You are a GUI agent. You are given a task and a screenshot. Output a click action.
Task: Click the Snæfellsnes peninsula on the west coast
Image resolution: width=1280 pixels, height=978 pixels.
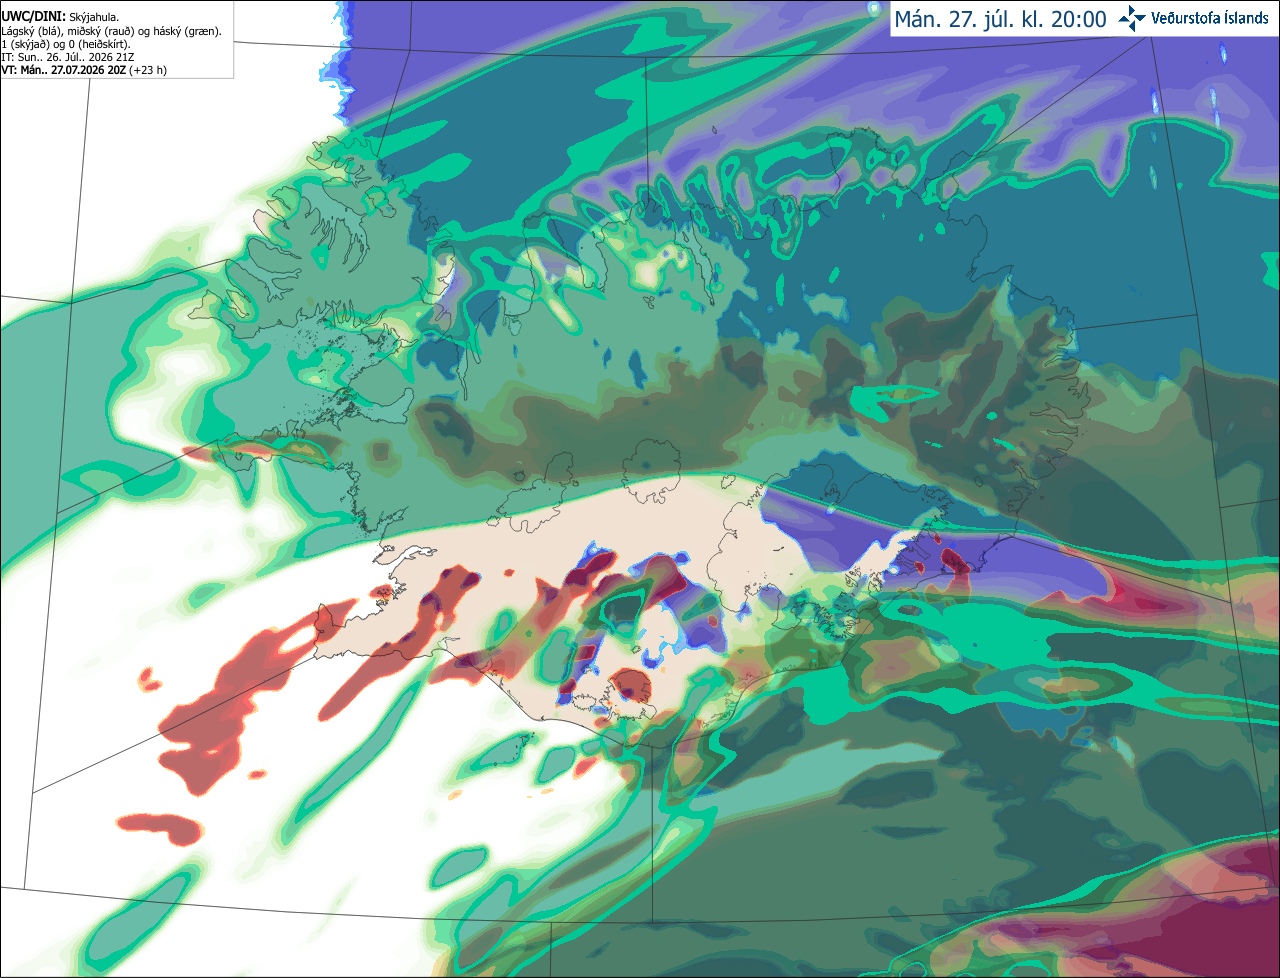(270, 452)
